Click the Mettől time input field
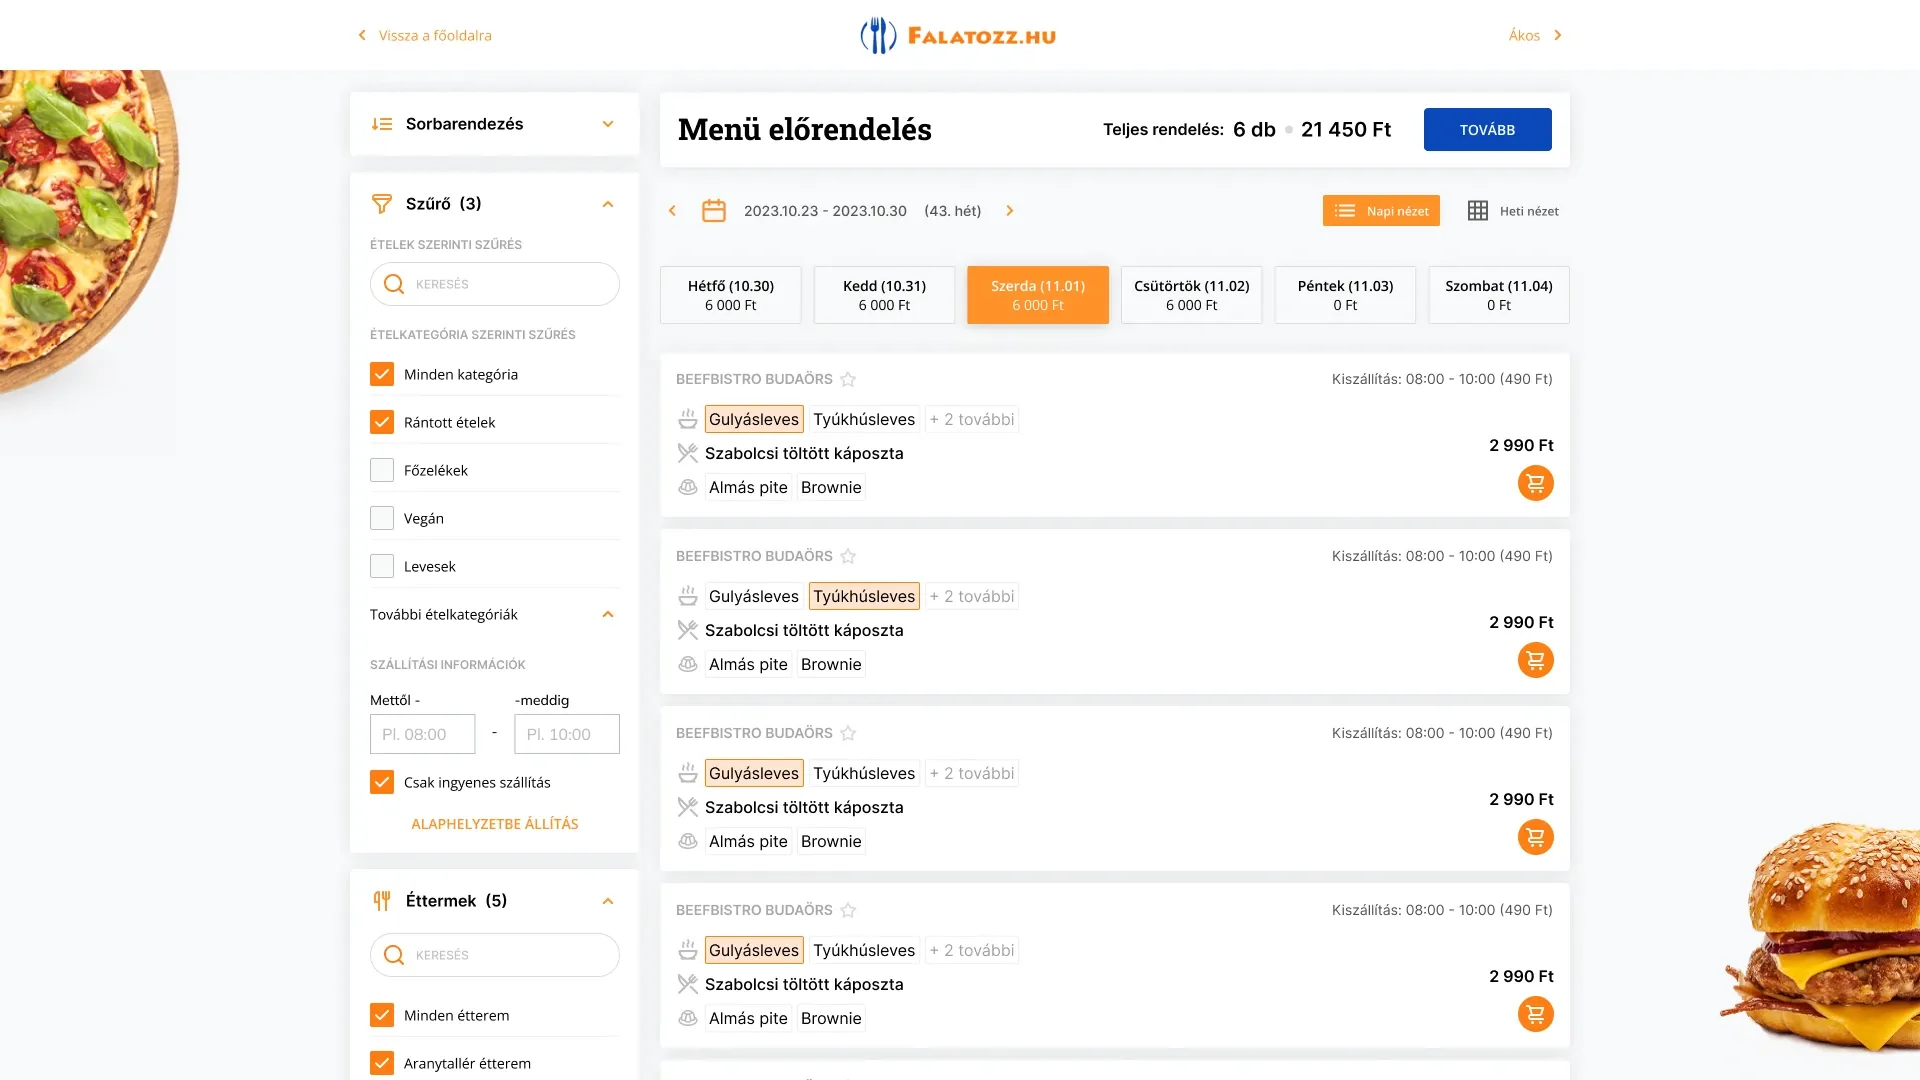 point(423,734)
